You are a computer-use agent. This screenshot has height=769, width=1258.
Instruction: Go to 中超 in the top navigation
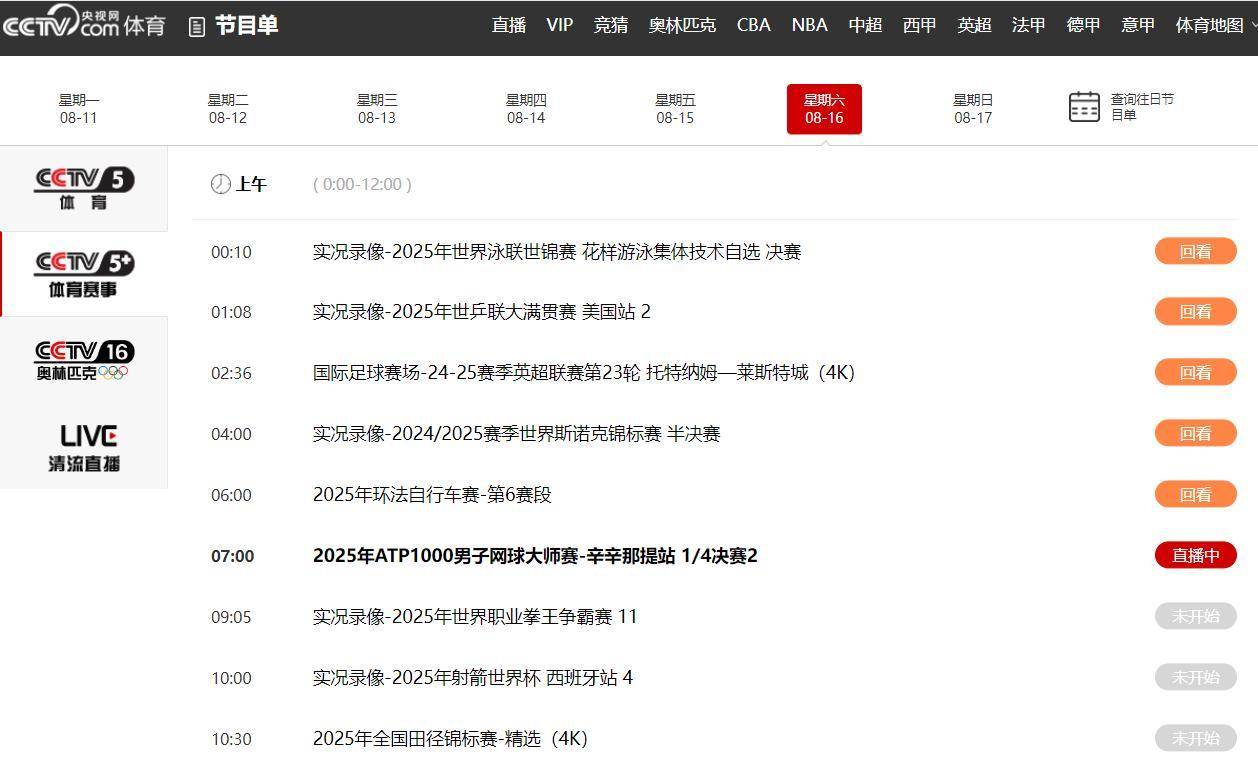865,25
